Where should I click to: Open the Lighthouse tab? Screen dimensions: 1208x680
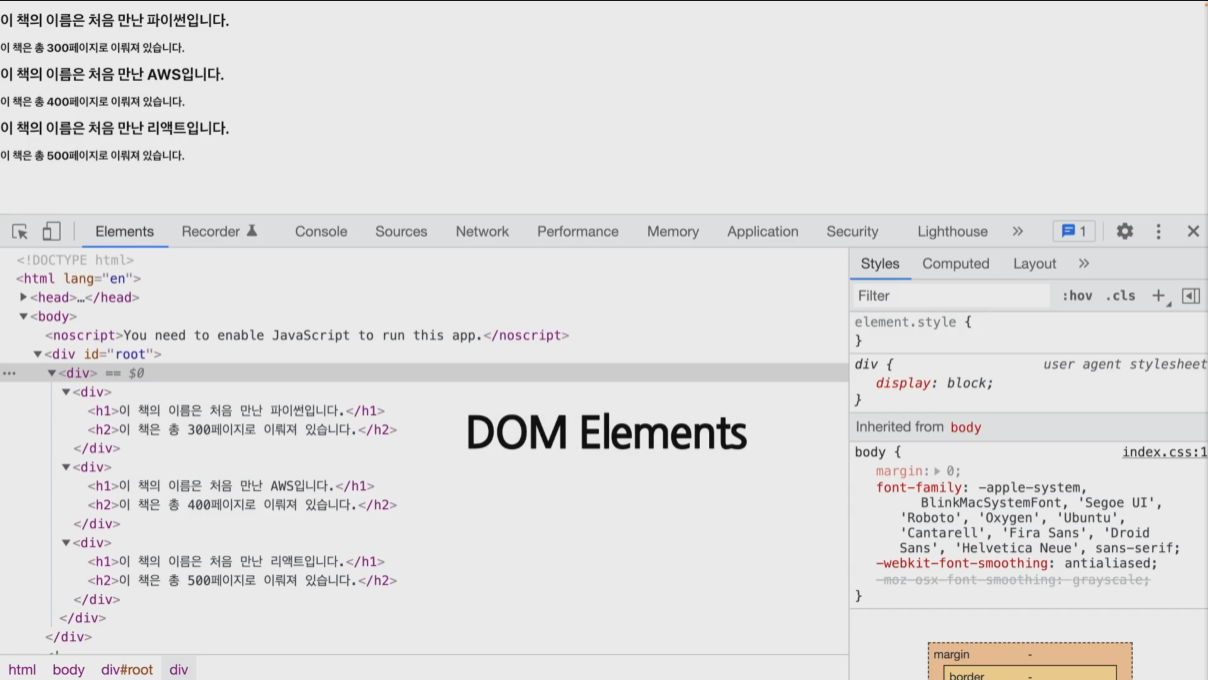point(953,231)
